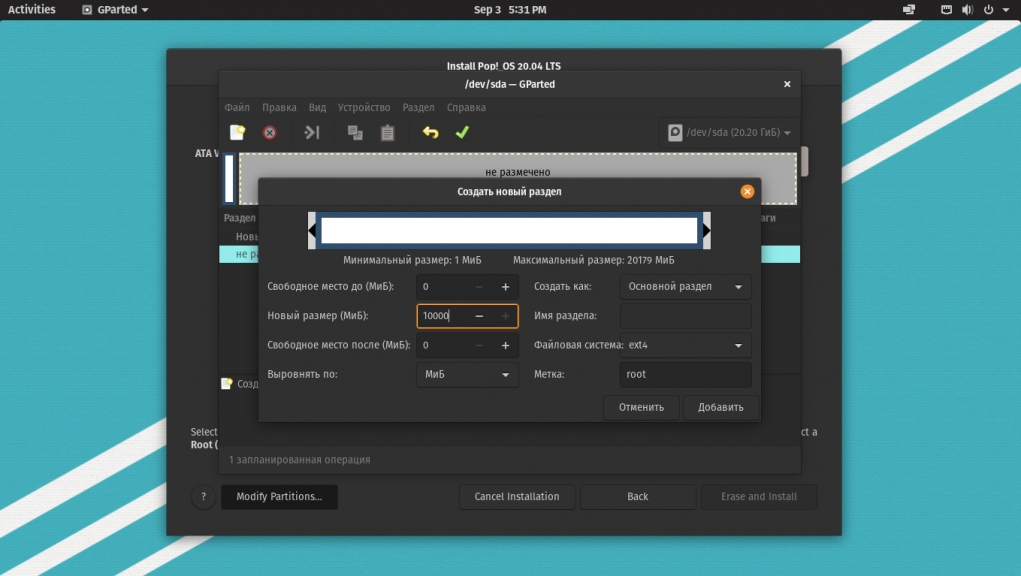
Task: Click the green apply operations checkmark
Action: pyautogui.click(x=462, y=132)
